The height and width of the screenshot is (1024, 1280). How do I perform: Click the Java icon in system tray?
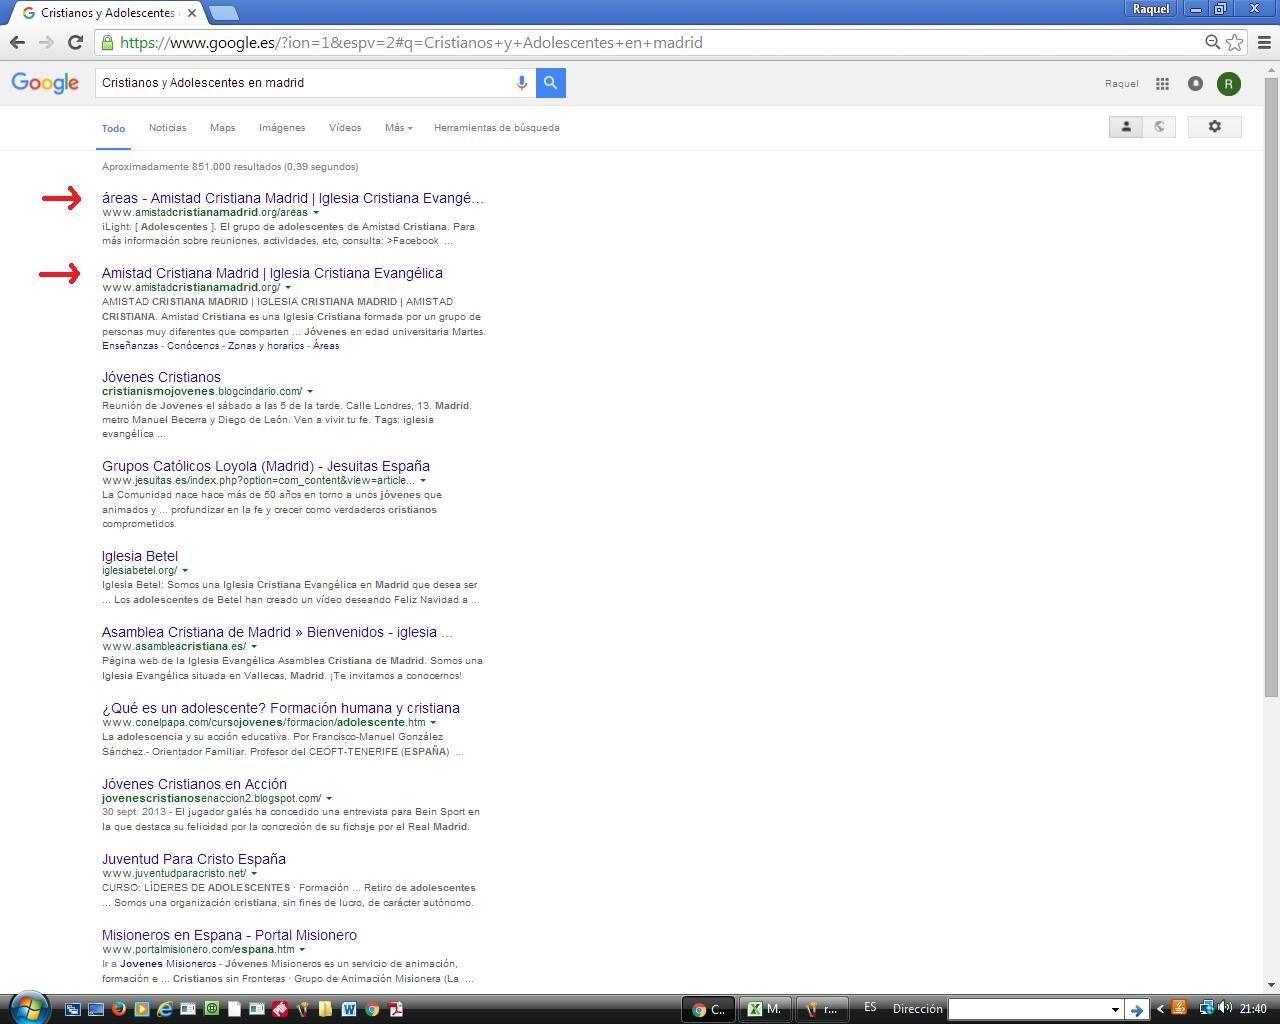point(1179,1008)
